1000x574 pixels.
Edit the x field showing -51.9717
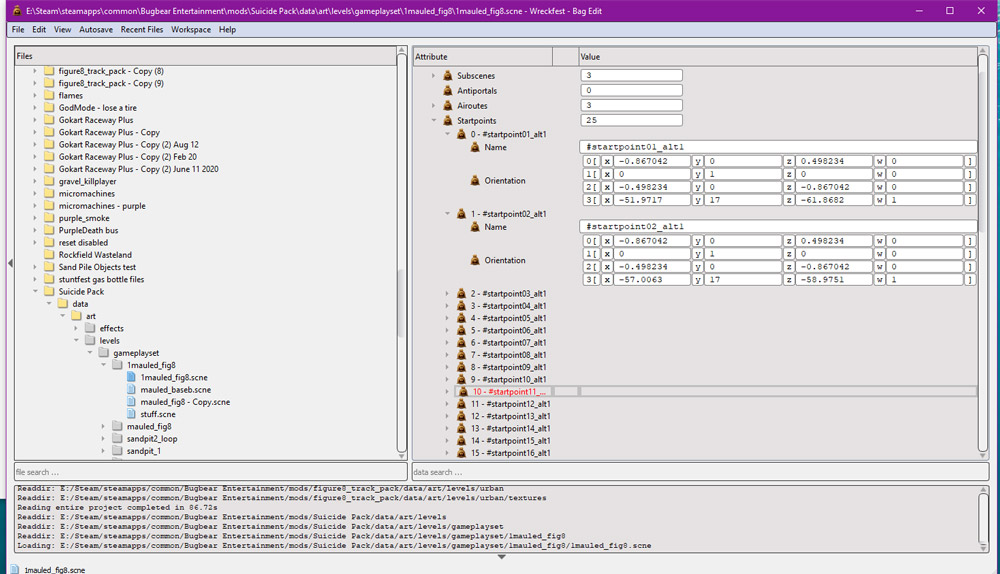point(652,200)
